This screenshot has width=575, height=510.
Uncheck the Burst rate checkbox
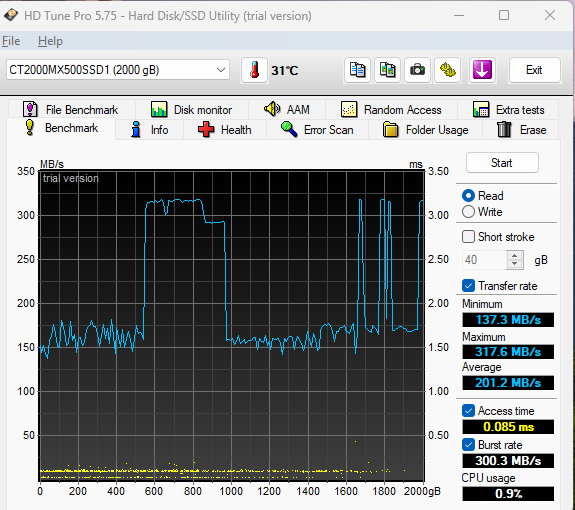tap(468, 444)
